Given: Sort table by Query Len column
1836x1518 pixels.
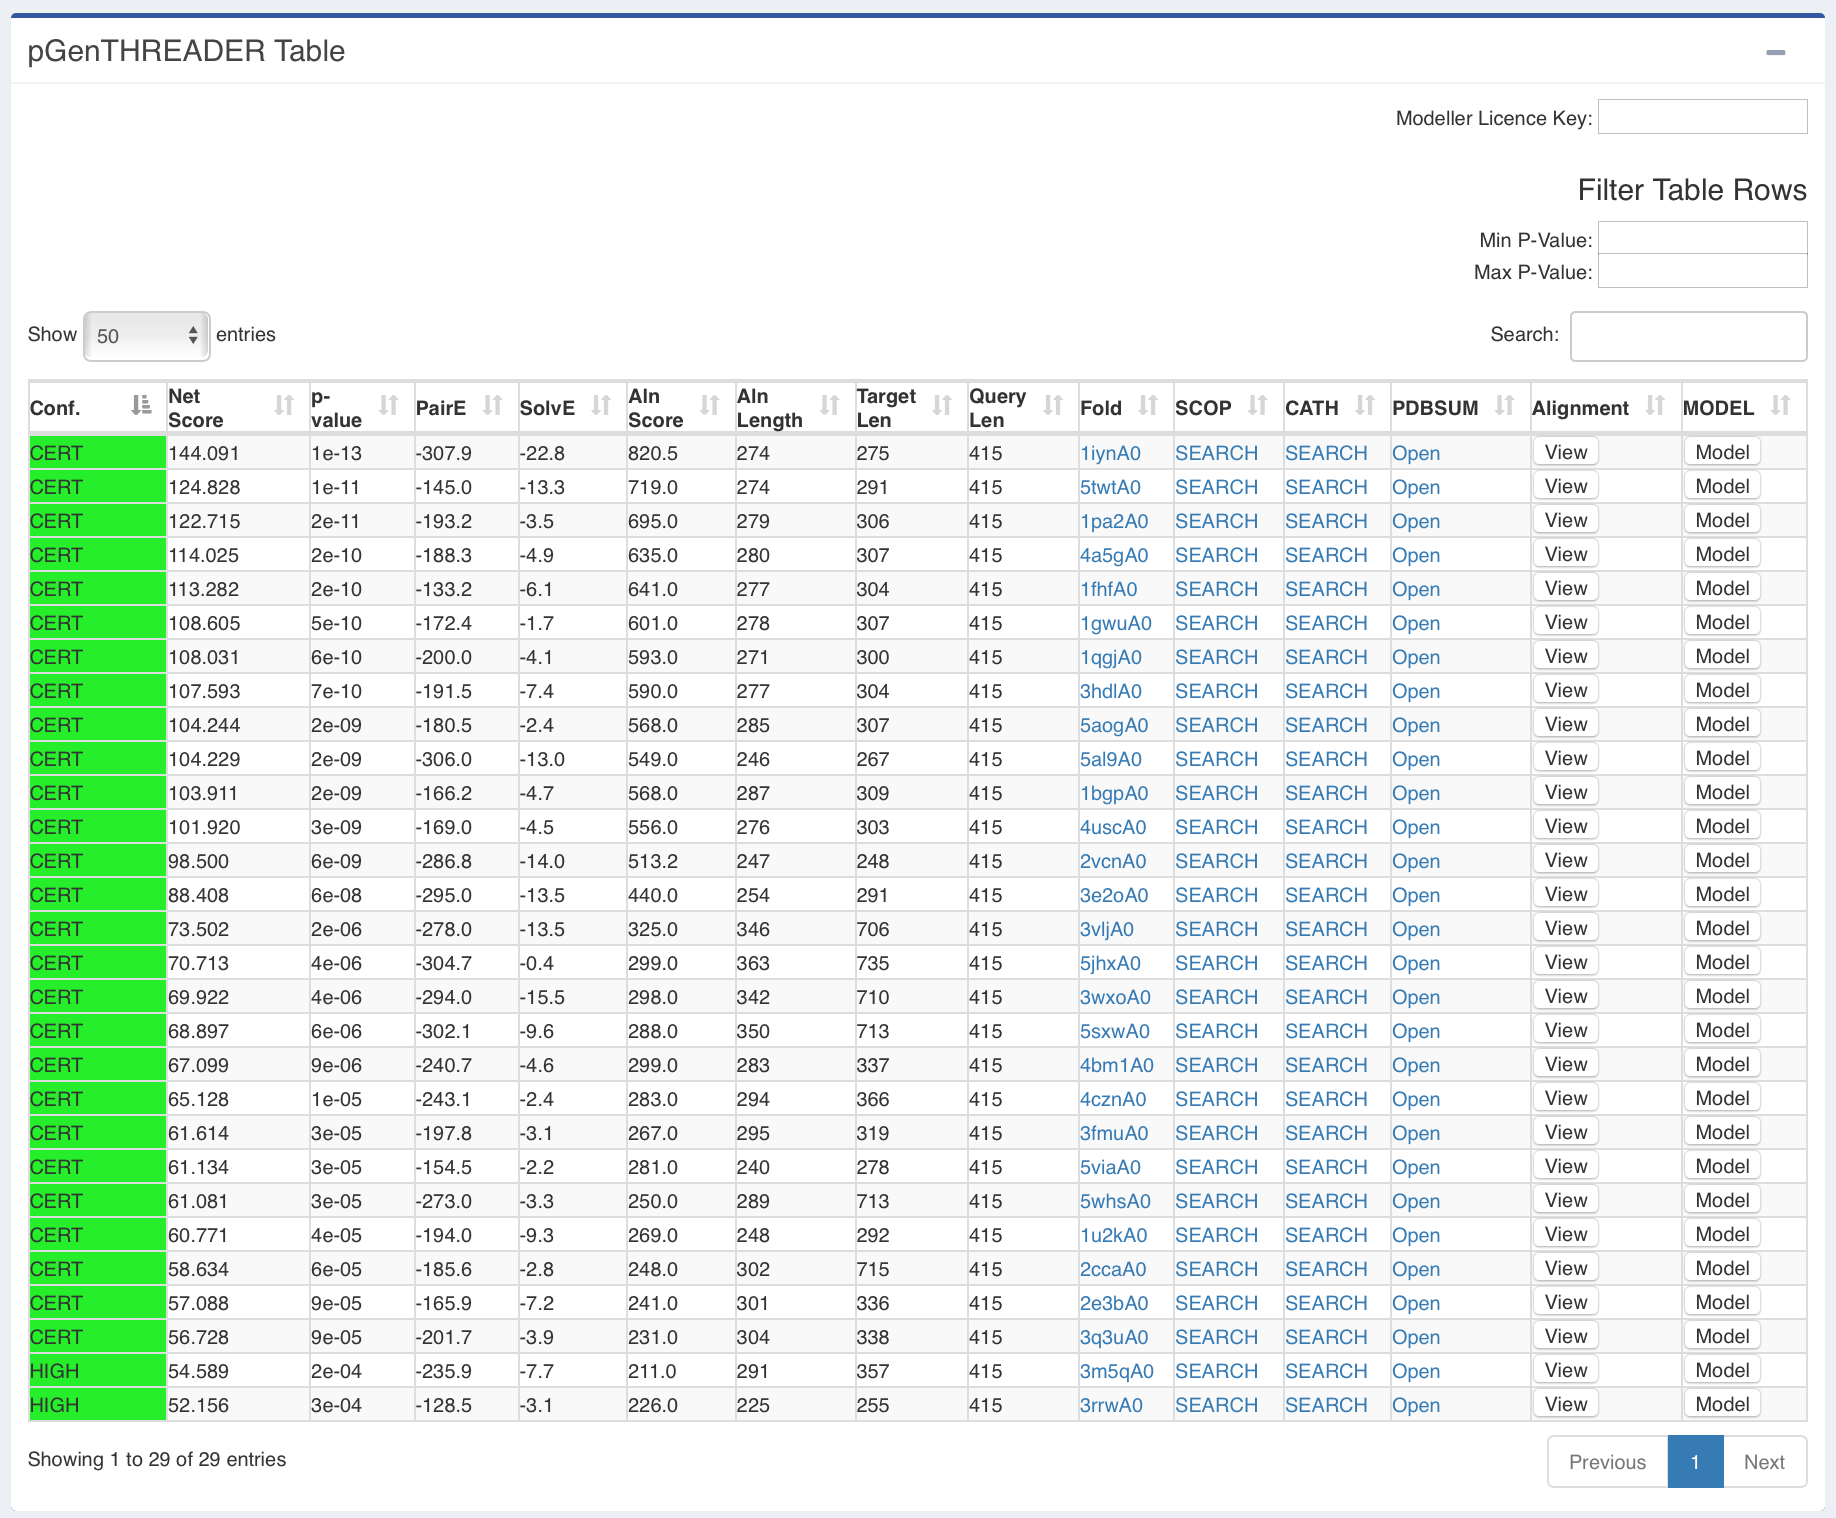Looking at the screenshot, I should click(1023, 407).
